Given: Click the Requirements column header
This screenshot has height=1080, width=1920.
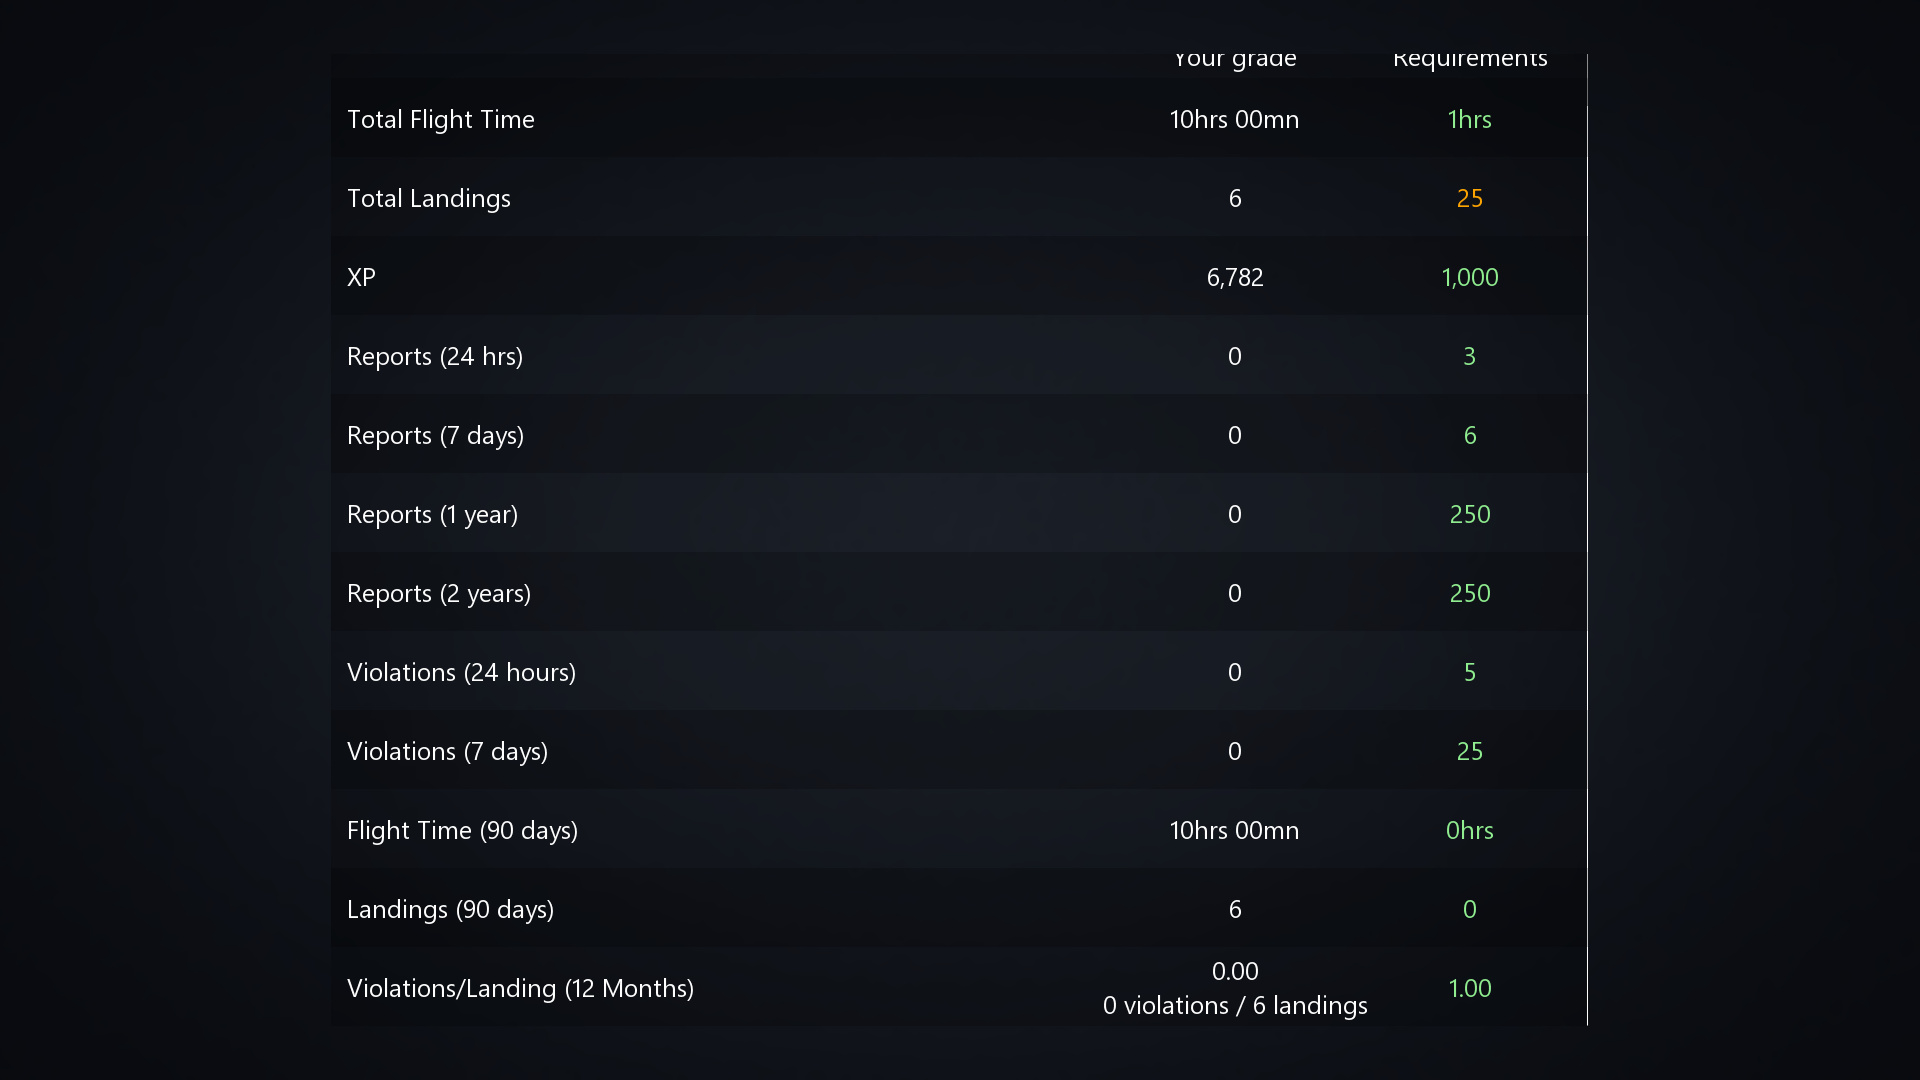Looking at the screenshot, I should tap(1469, 60).
